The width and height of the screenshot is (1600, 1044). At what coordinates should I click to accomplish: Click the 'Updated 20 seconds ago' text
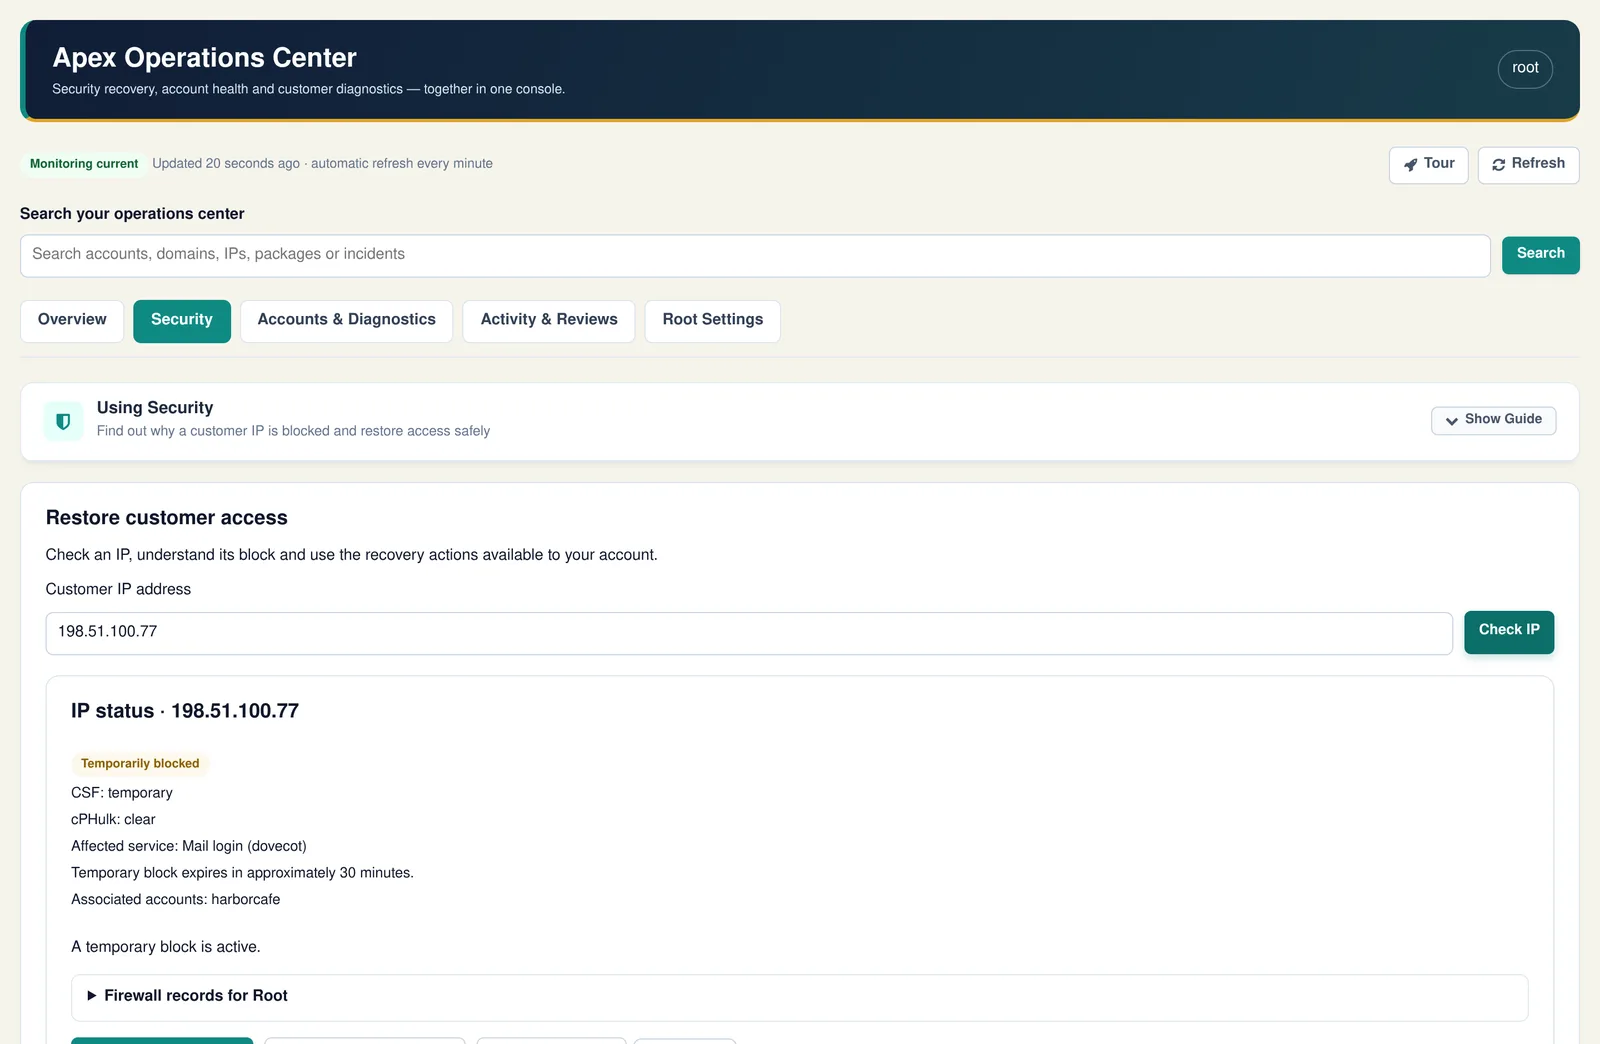[226, 164]
